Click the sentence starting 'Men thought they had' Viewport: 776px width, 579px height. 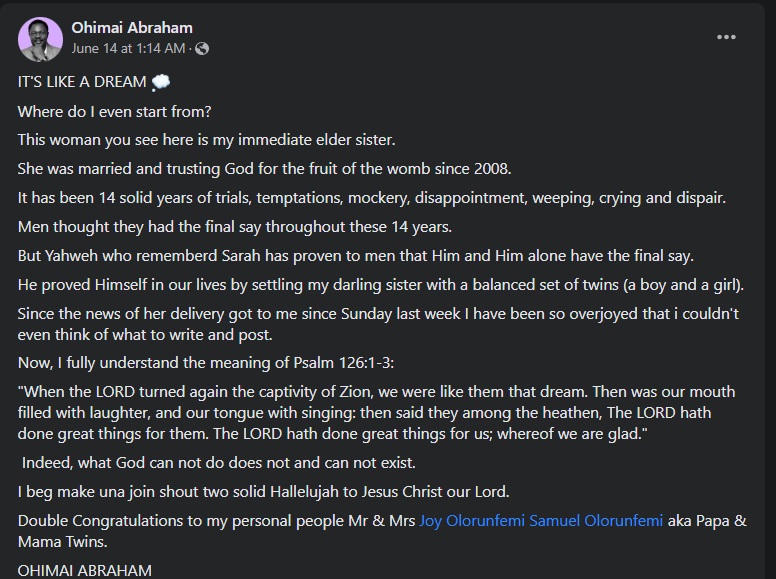click(x=235, y=227)
